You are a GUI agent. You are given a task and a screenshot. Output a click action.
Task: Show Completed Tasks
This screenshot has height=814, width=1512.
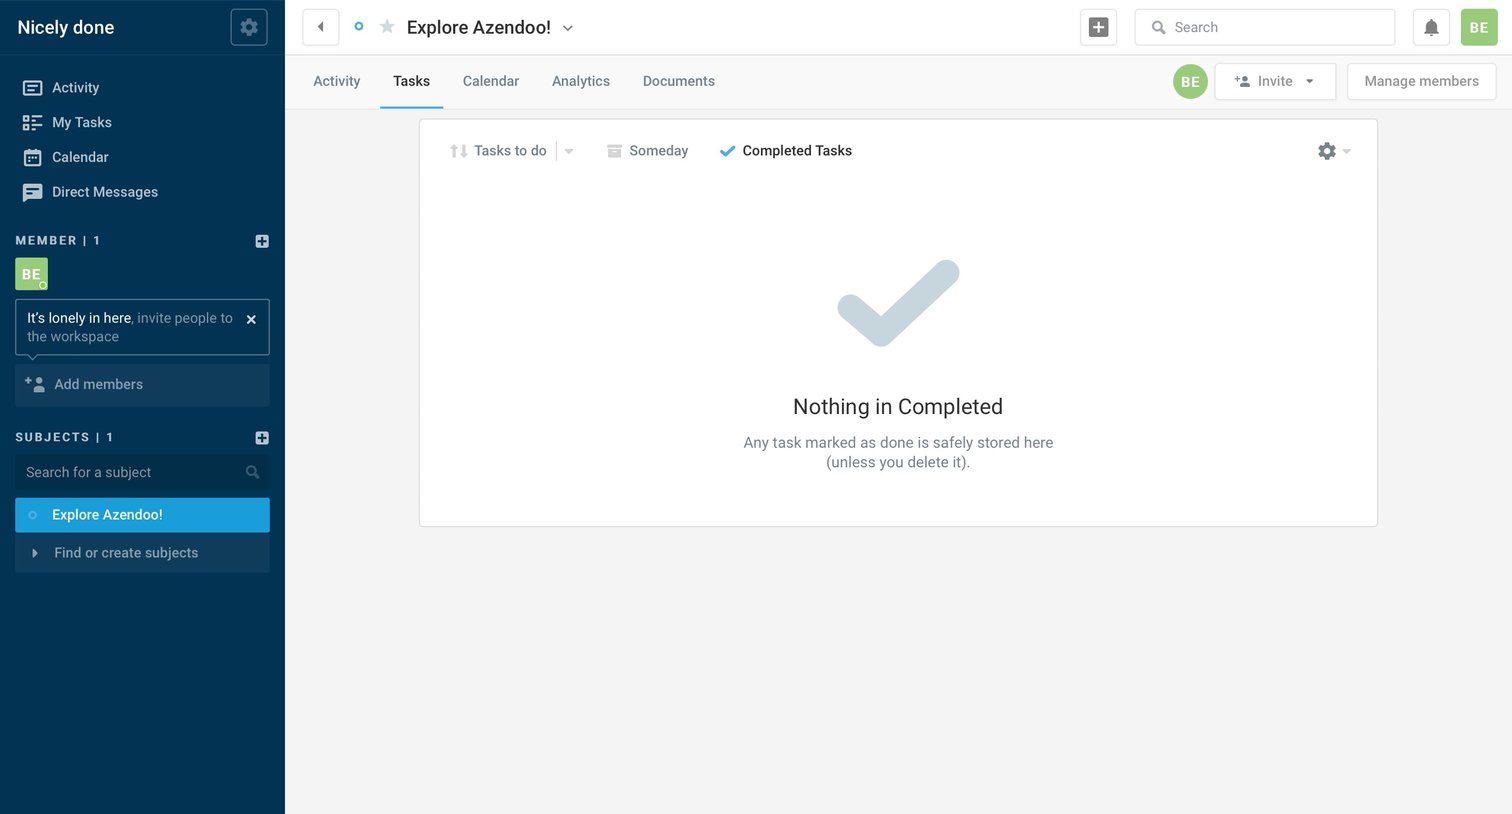(x=786, y=151)
